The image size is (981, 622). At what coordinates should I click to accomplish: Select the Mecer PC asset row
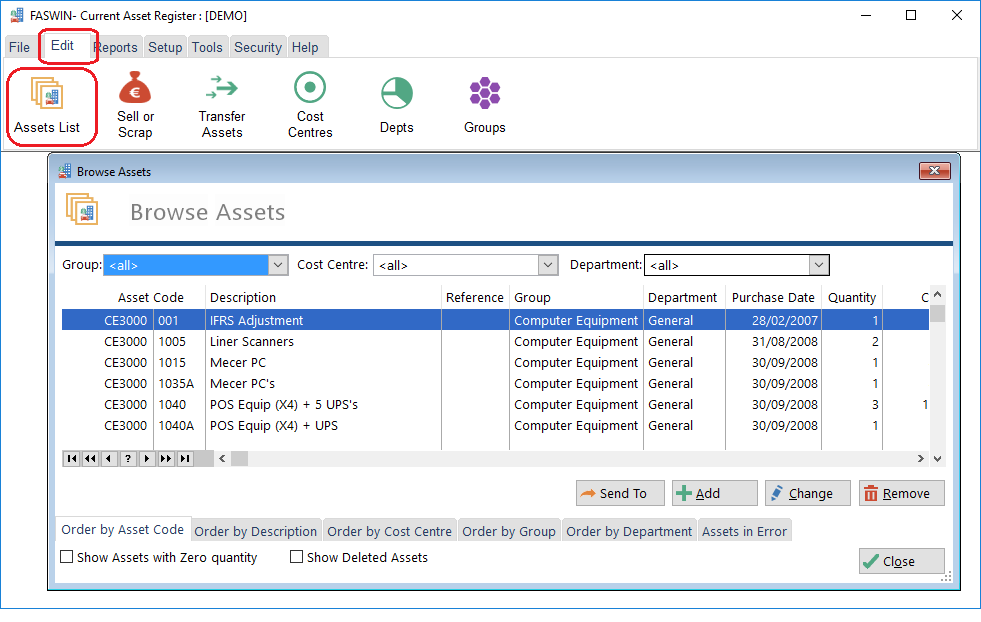pyautogui.click(x=495, y=363)
